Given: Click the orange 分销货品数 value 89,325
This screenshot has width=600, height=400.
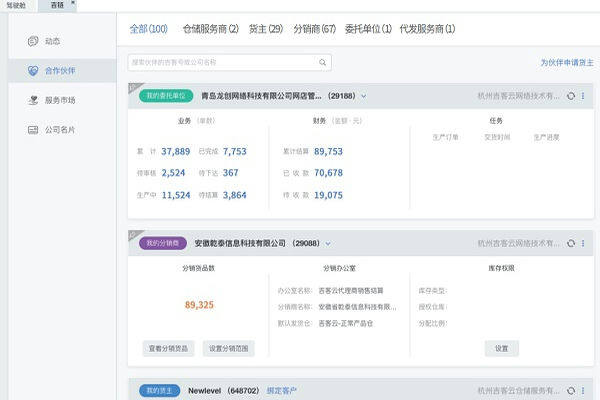Looking at the screenshot, I should pos(199,305).
